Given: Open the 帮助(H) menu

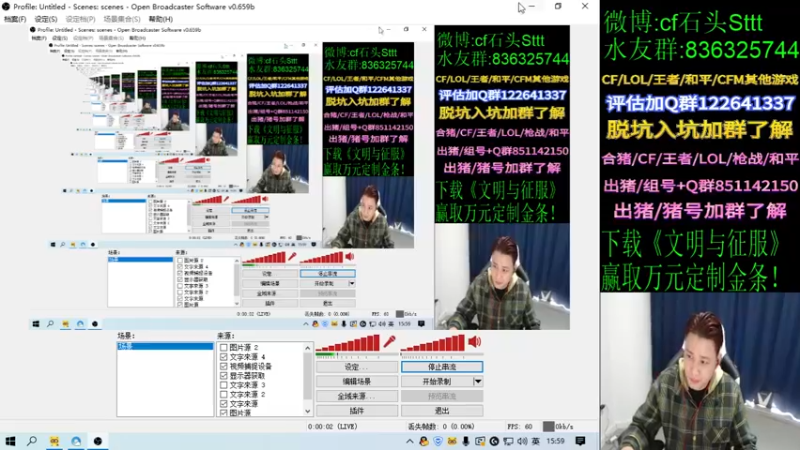Looking at the screenshot, I should click(x=161, y=19).
